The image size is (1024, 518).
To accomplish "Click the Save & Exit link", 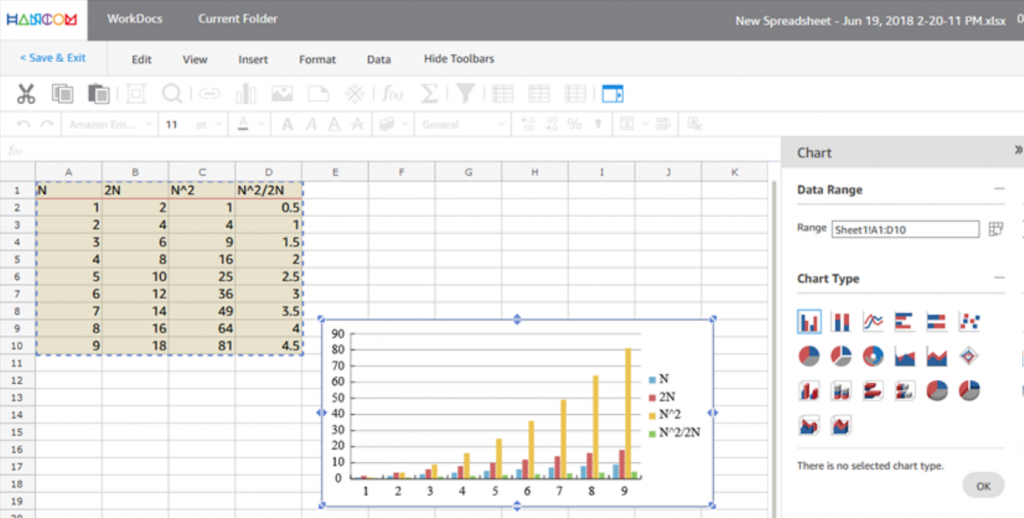I will (x=52, y=57).
